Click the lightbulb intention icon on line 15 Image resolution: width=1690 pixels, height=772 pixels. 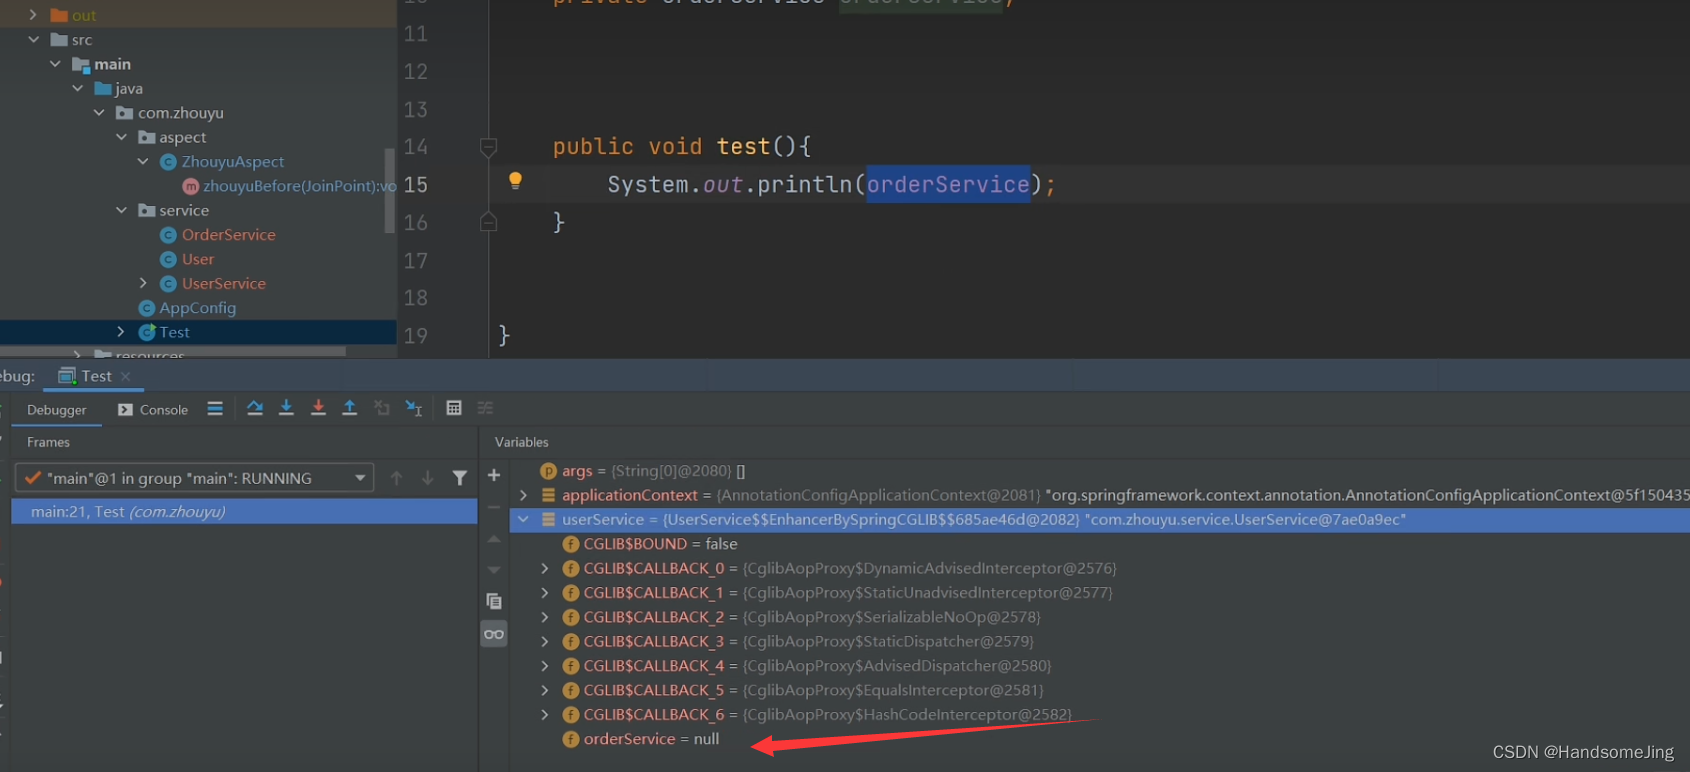(515, 181)
